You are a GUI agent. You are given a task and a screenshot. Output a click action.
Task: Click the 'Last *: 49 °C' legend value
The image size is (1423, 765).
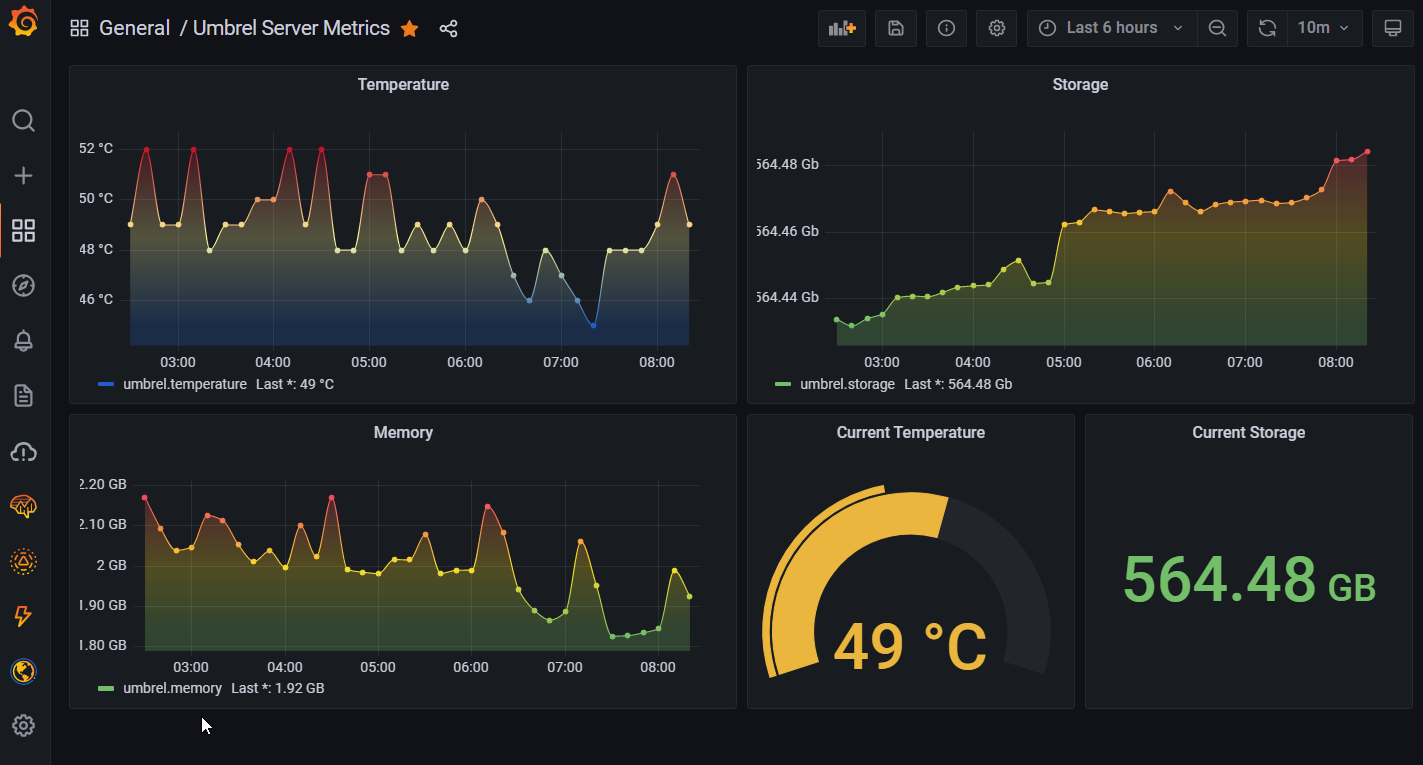tap(295, 384)
